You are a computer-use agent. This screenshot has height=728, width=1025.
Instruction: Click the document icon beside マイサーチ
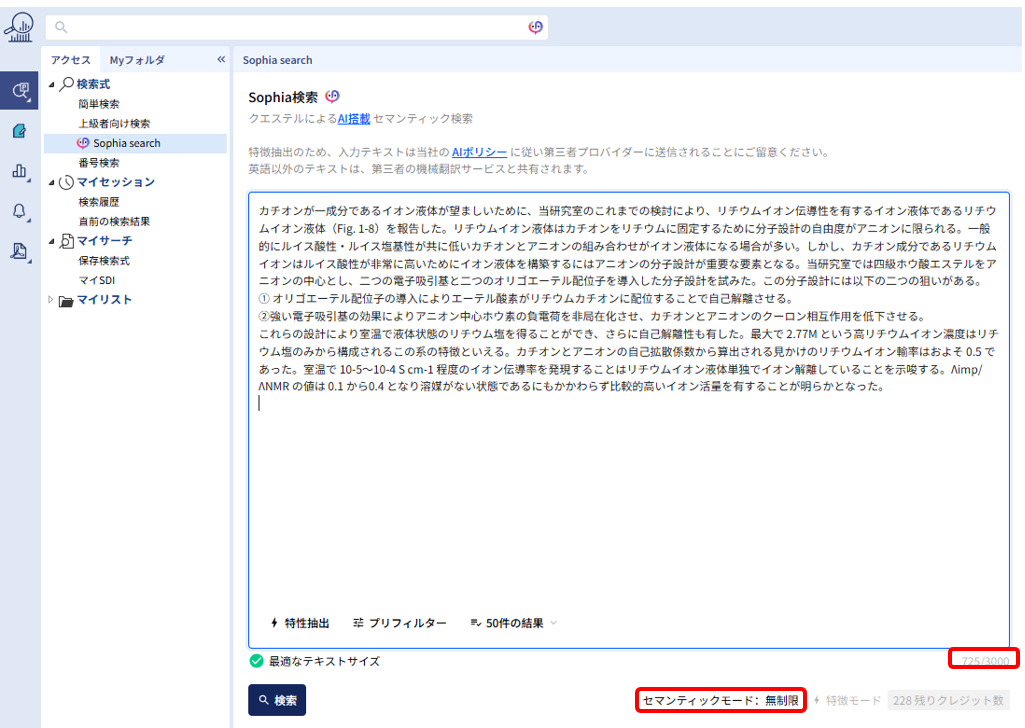67,241
